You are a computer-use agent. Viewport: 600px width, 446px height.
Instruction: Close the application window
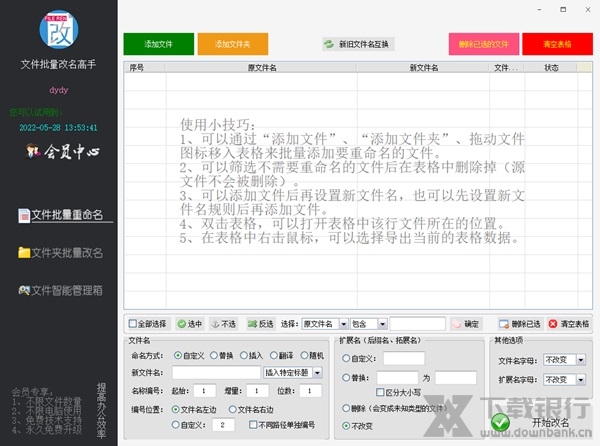tap(588, 10)
